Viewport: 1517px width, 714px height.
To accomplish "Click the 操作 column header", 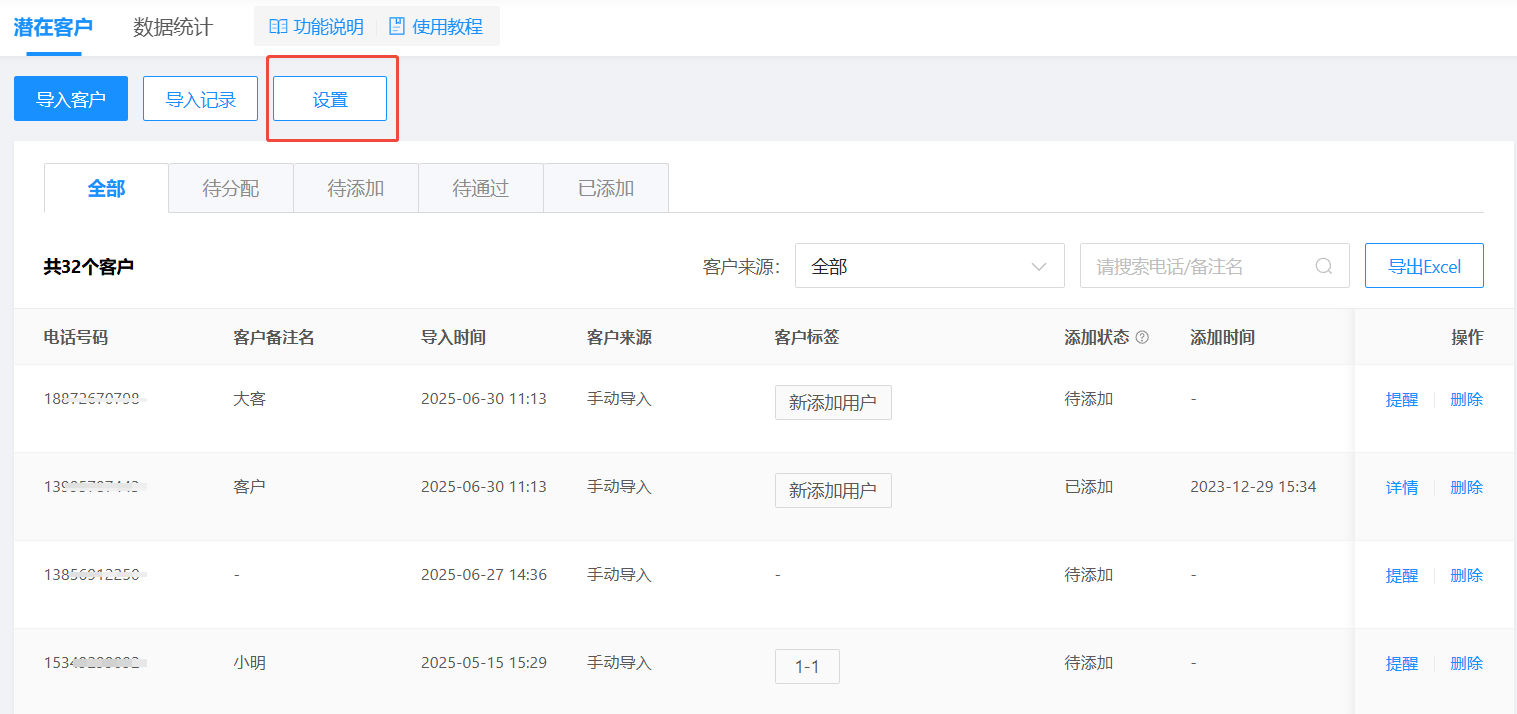I will 1467,337.
